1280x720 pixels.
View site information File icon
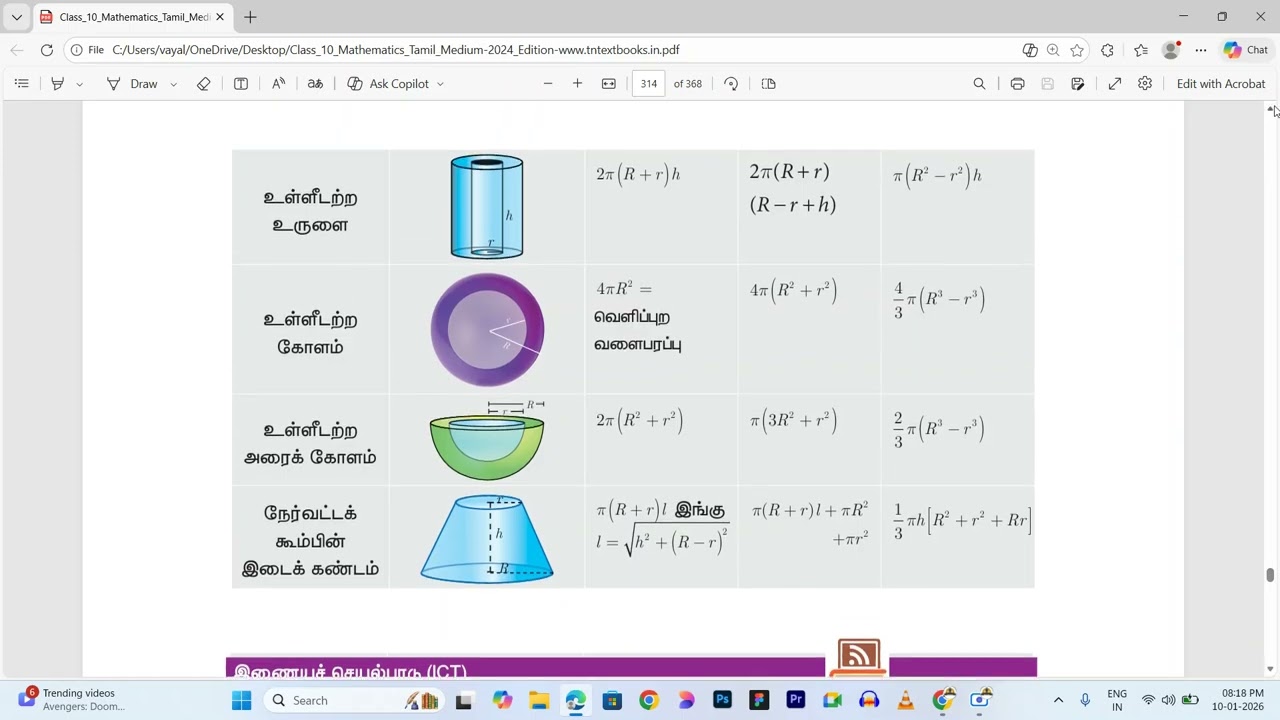[87, 50]
